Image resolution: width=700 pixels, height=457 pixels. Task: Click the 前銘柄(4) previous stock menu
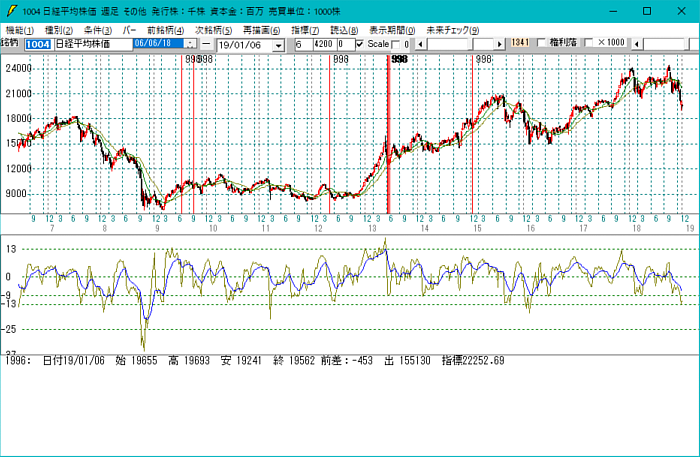tap(165, 31)
